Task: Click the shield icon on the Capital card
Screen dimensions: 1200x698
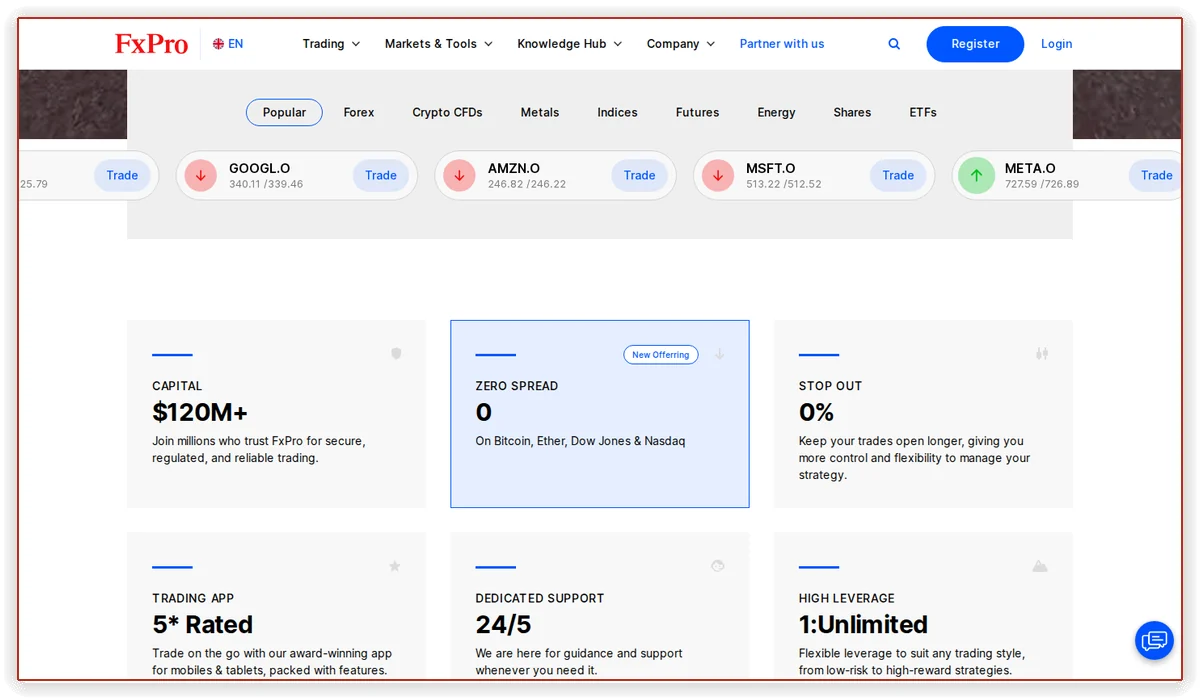Action: point(396,353)
